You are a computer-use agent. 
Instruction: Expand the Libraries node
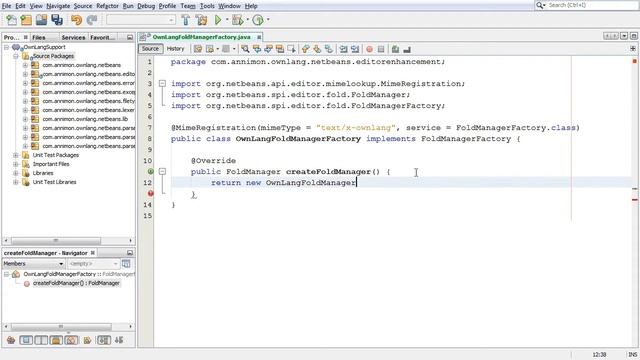pyautogui.click(x=16, y=173)
